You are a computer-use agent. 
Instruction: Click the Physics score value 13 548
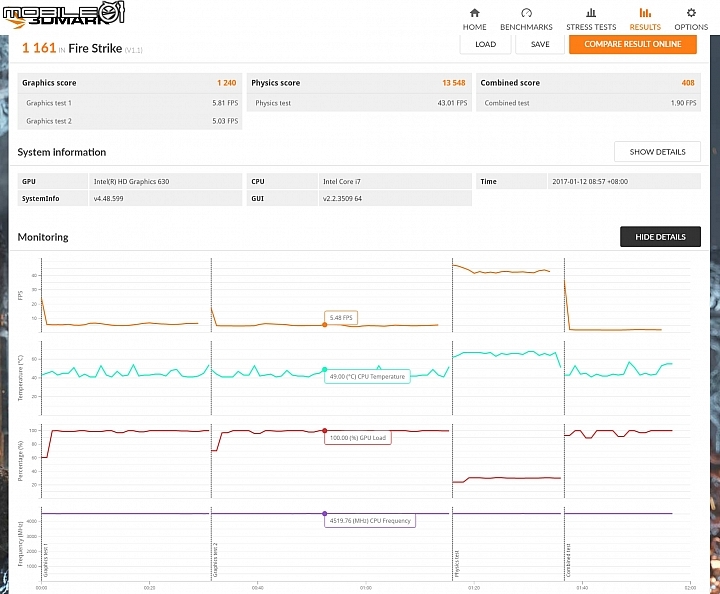click(x=454, y=83)
